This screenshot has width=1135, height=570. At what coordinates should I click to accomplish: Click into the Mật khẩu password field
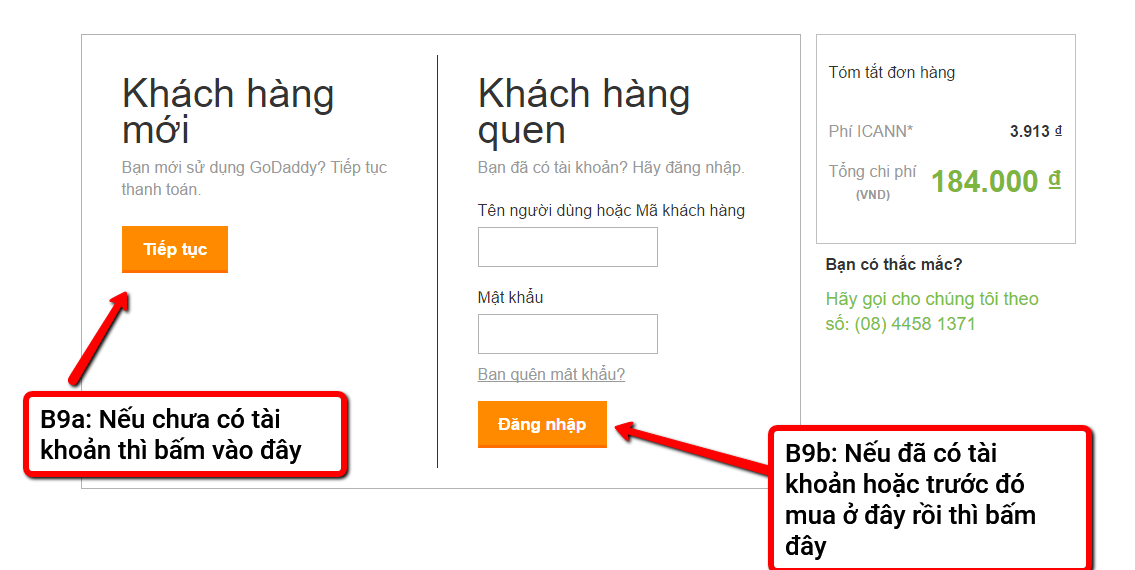point(567,334)
